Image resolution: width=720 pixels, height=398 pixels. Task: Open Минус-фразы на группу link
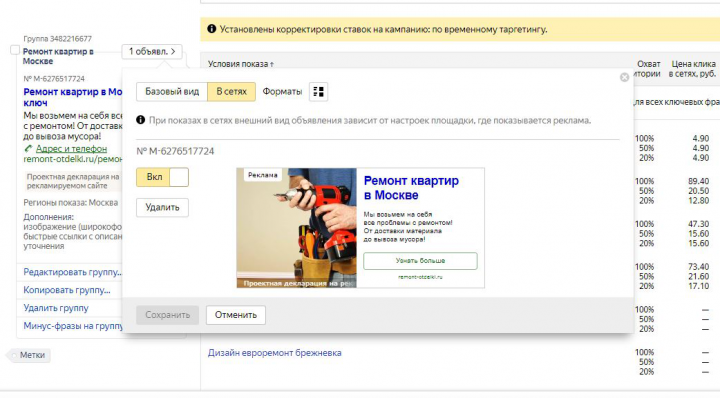point(73,326)
